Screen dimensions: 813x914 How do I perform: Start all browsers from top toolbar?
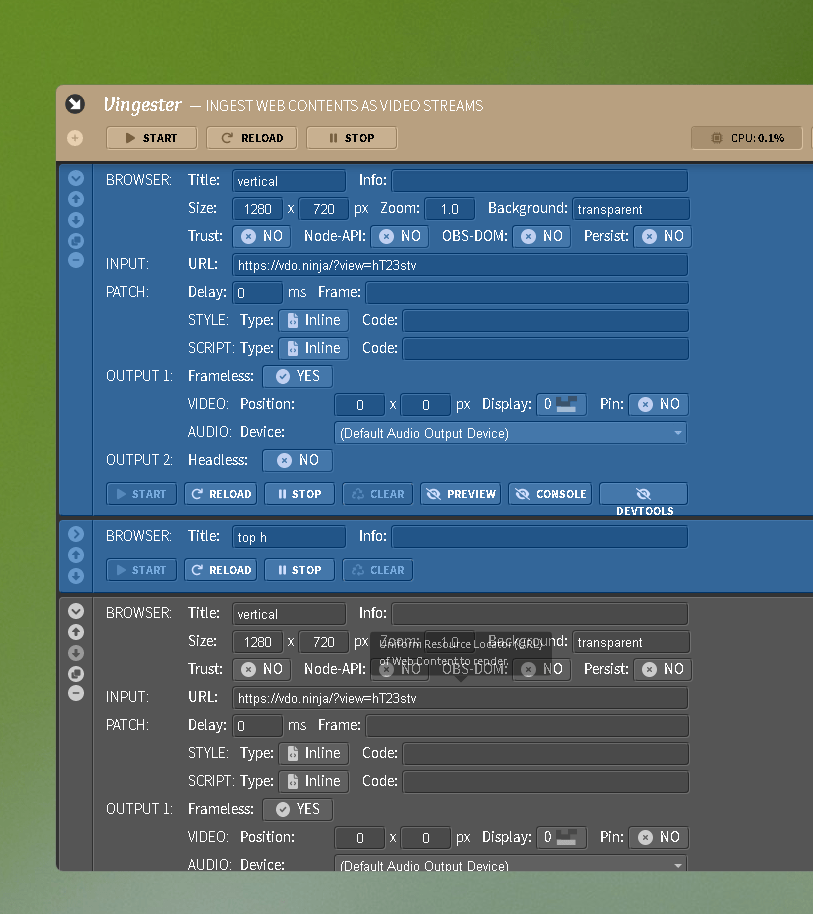click(152, 138)
